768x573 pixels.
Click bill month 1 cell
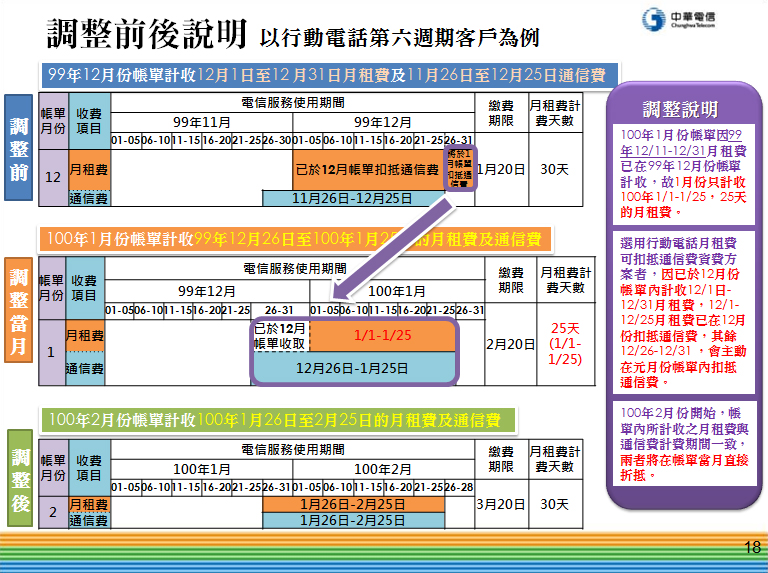pyautogui.click(x=51, y=352)
